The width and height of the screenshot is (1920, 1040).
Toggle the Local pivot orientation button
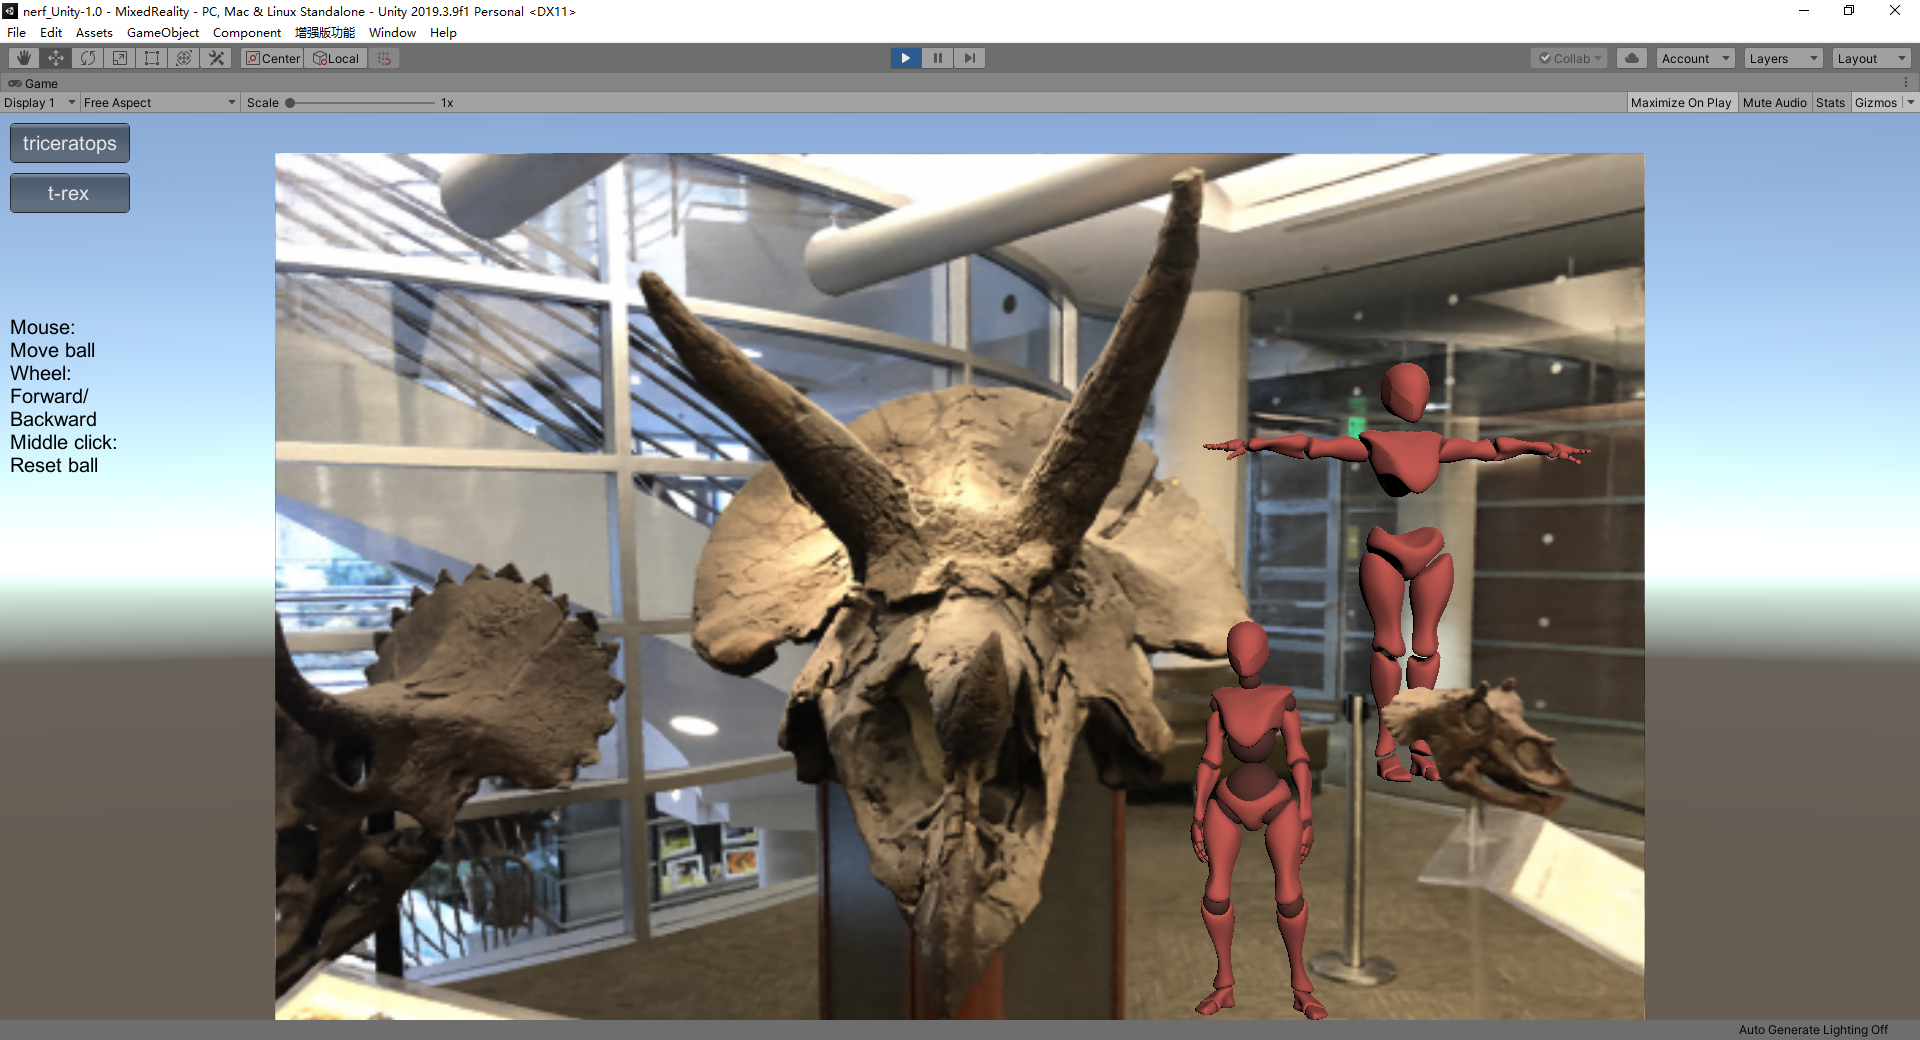tap(335, 57)
